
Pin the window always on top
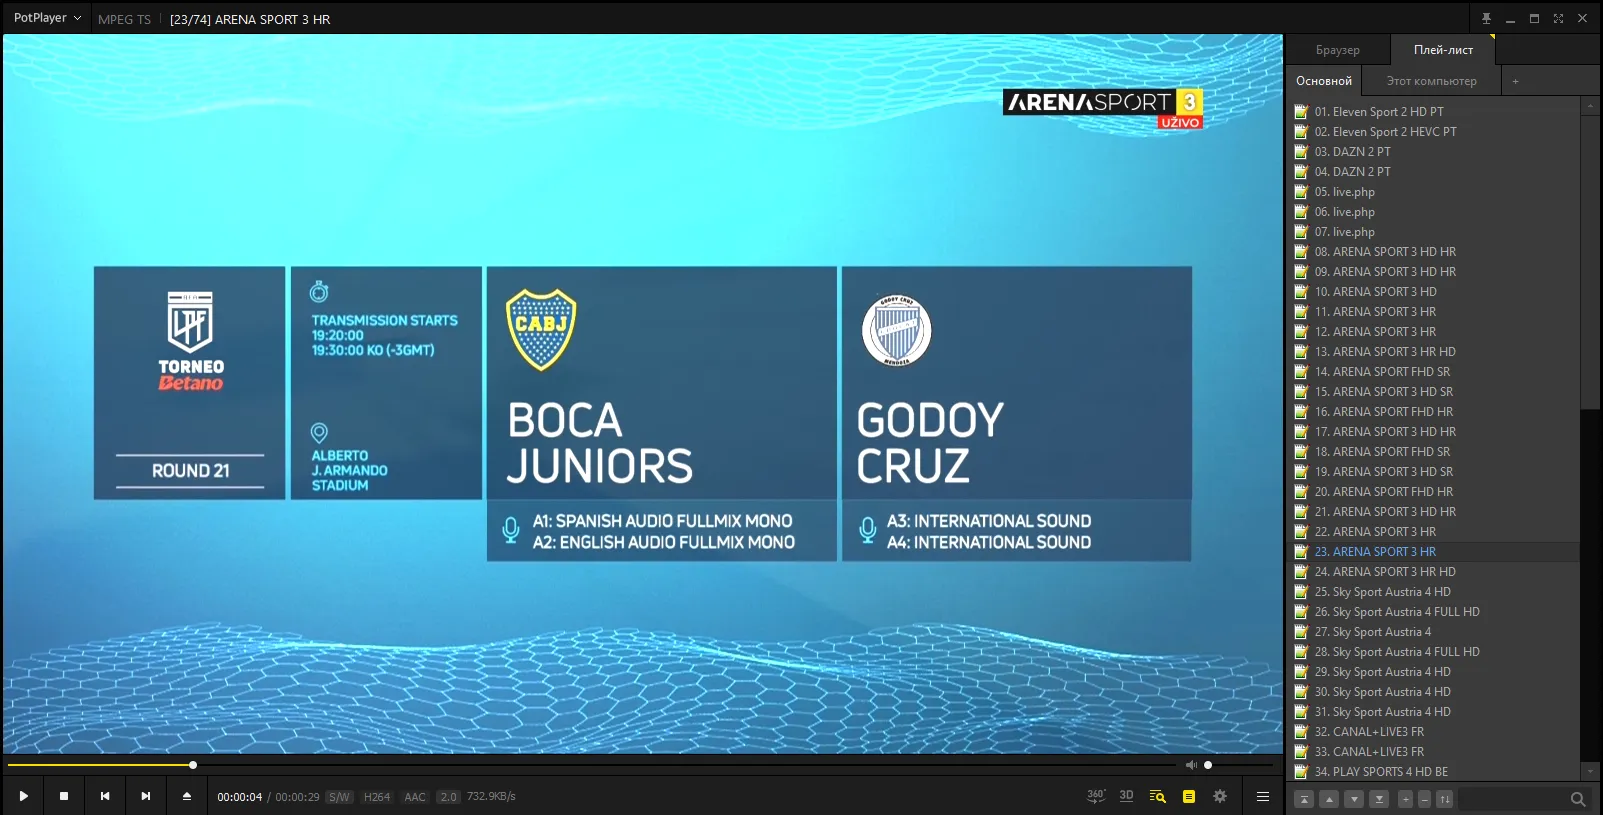tap(1486, 18)
